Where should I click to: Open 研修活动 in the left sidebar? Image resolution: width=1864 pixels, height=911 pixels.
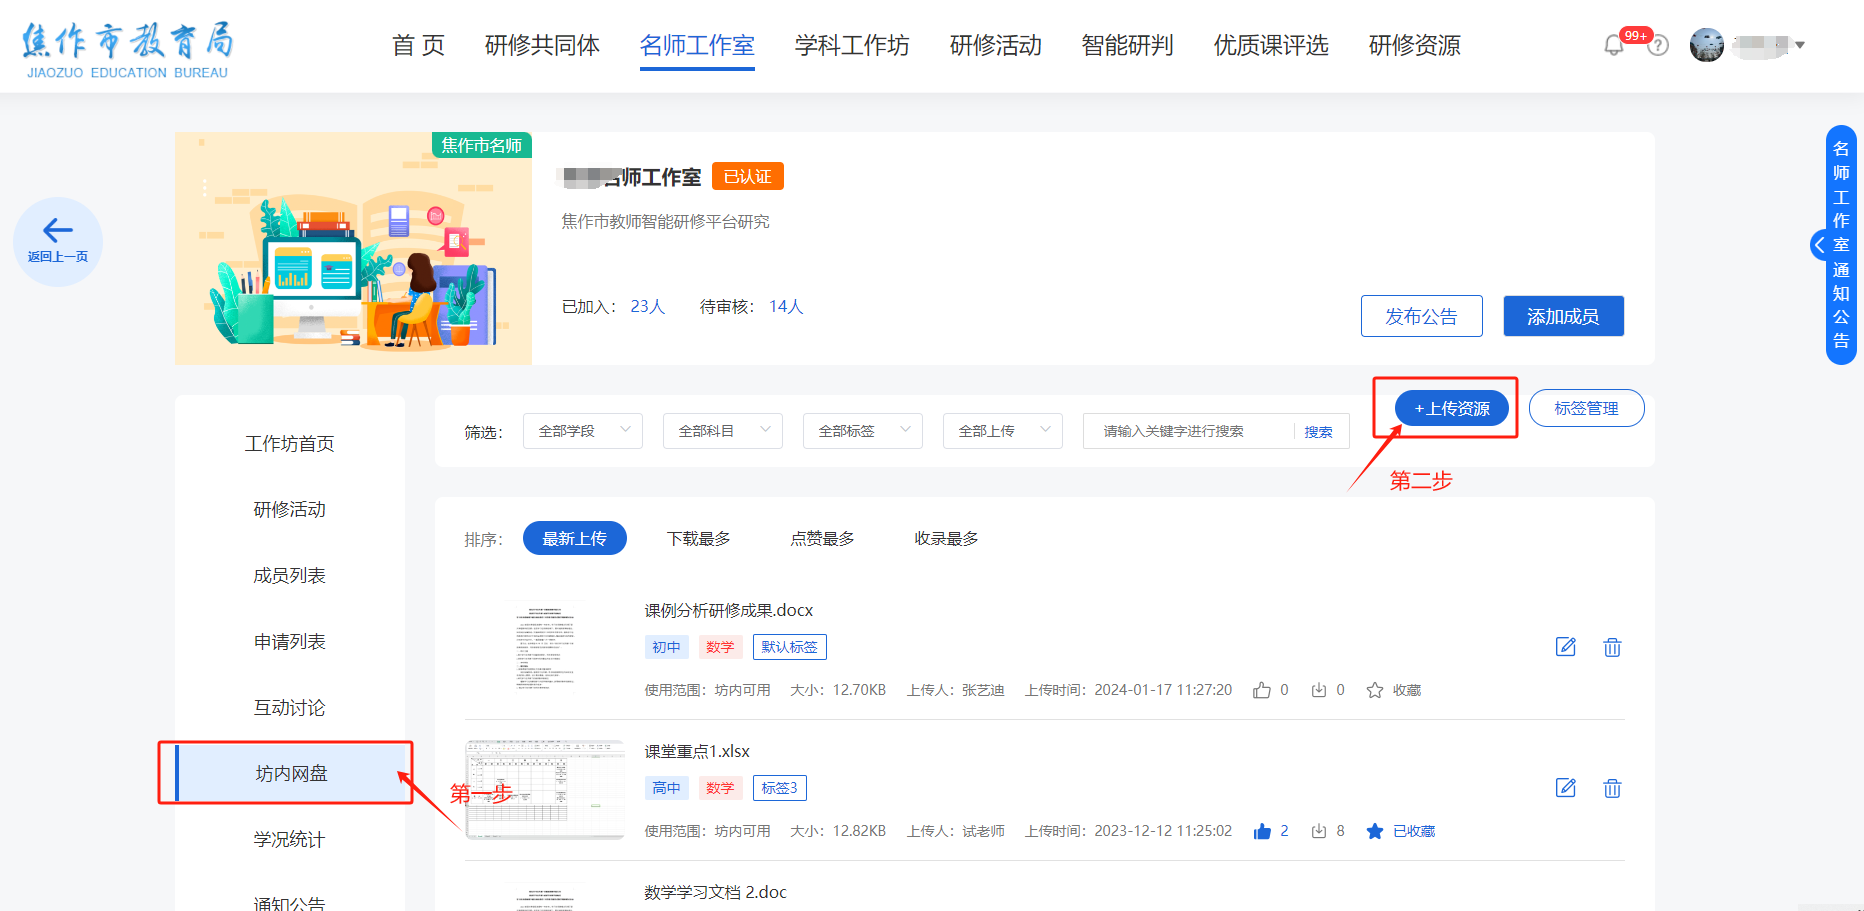(x=290, y=509)
